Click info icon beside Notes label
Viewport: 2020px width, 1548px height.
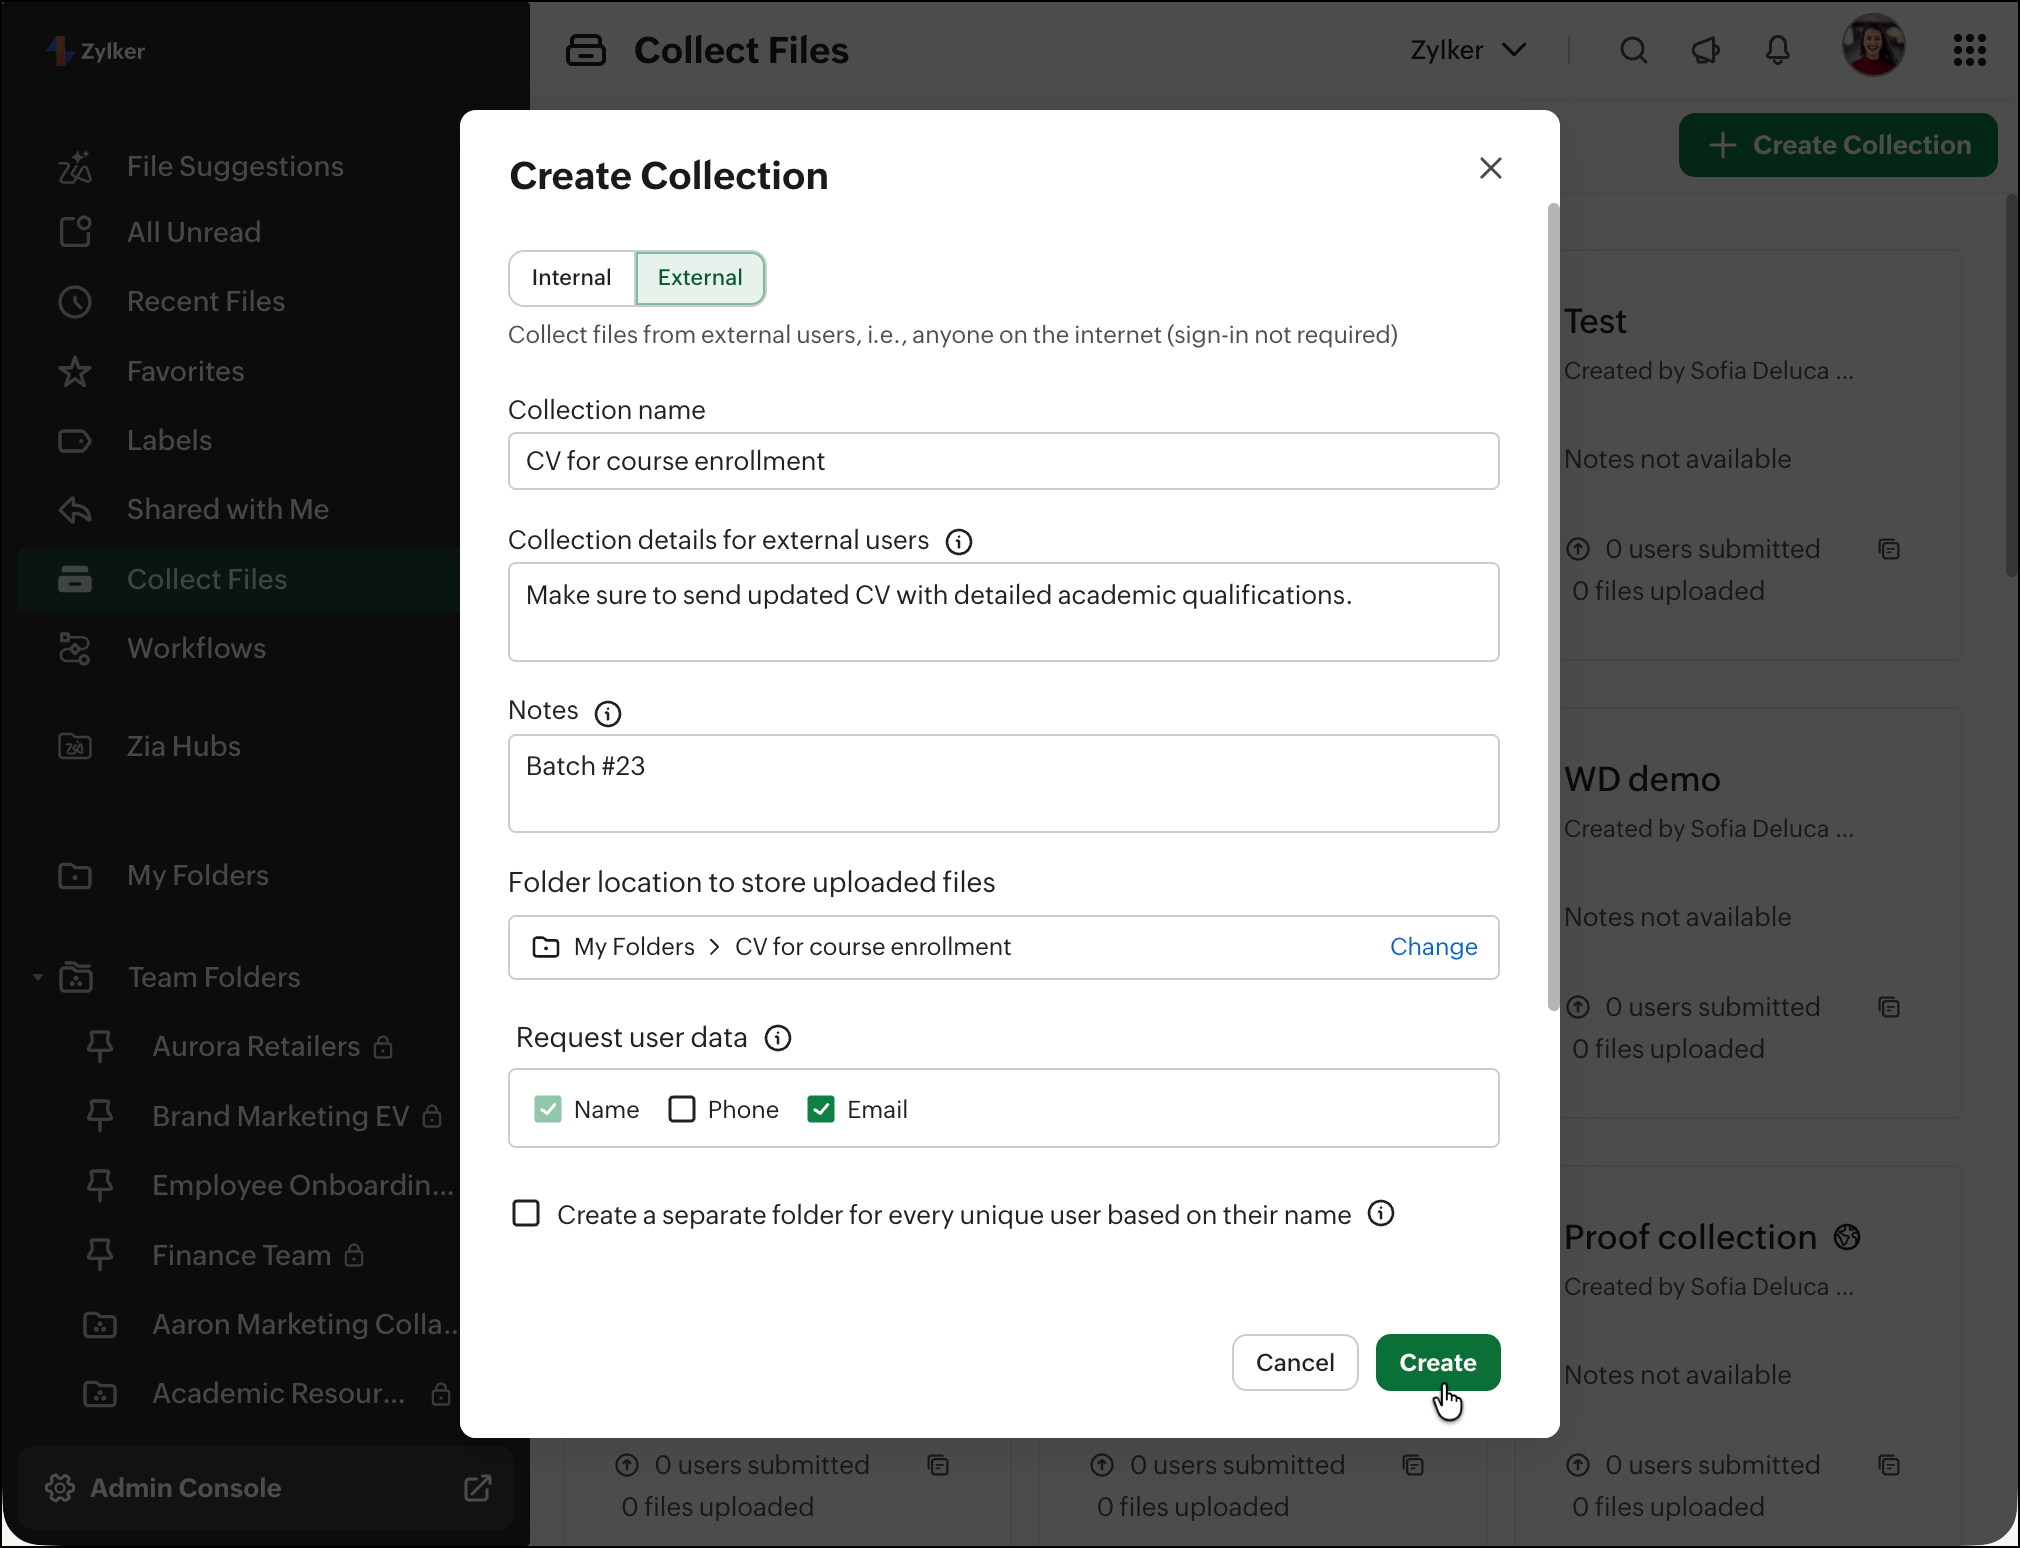tap(607, 713)
